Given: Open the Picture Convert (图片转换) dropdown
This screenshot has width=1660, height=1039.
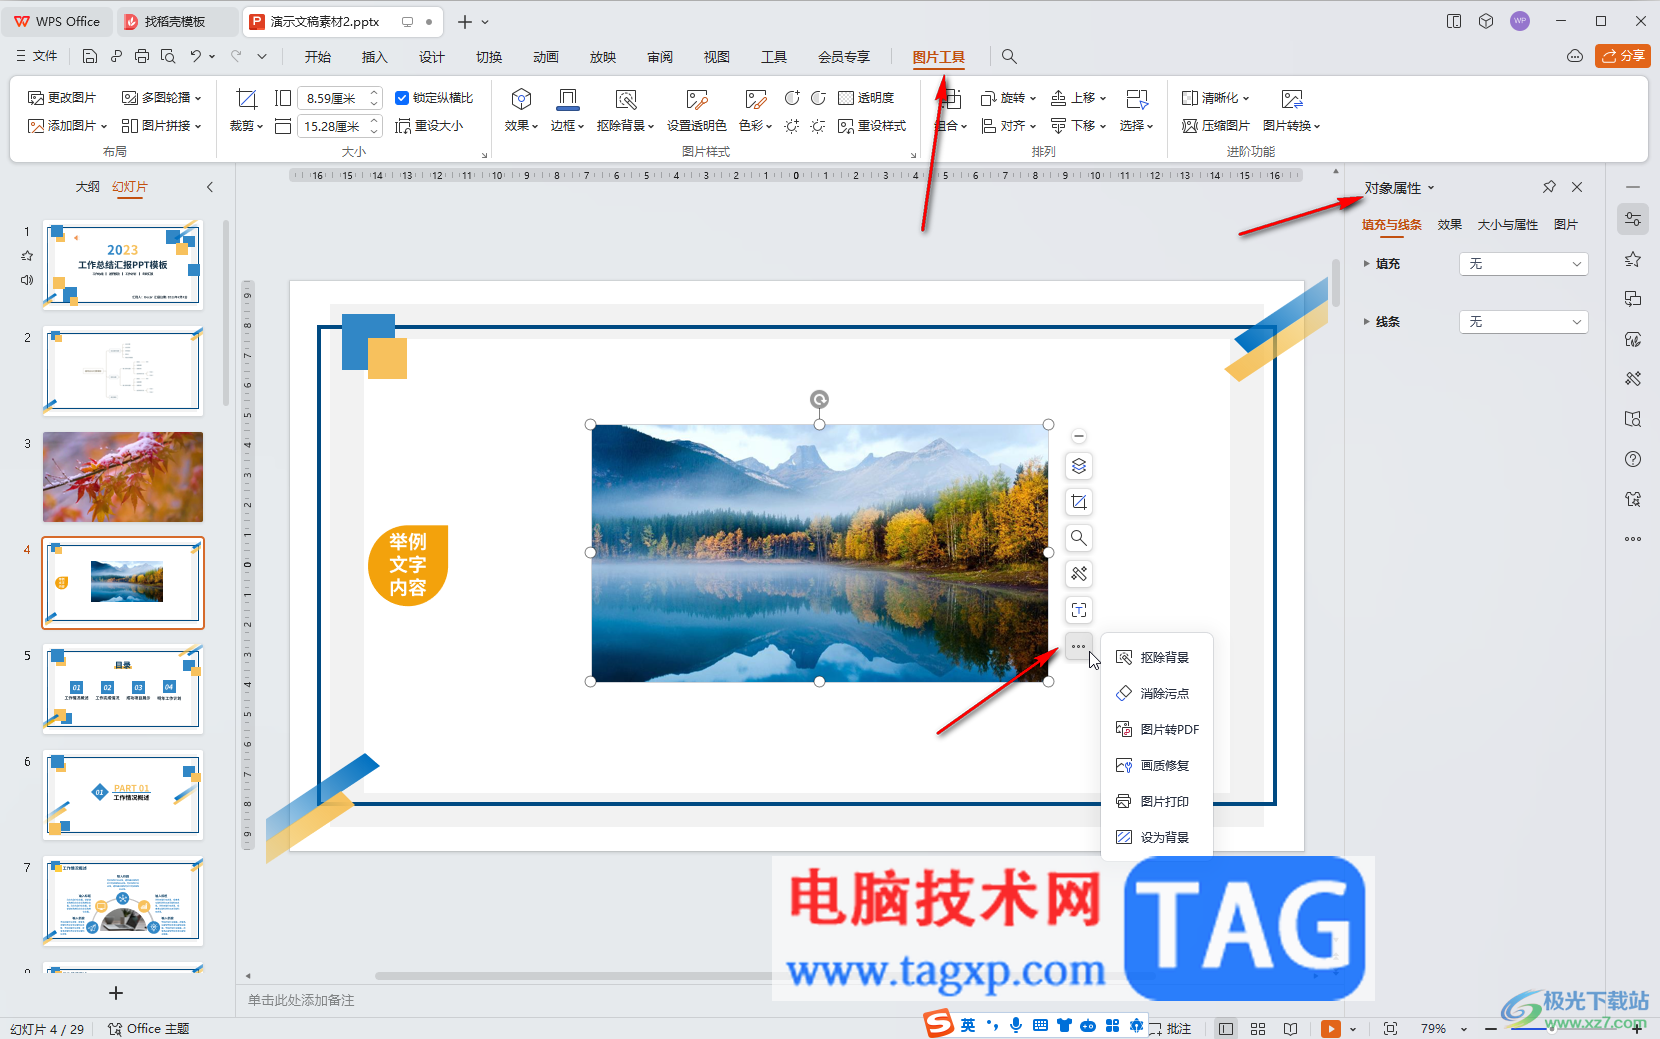Looking at the screenshot, I should tap(1292, 110).
